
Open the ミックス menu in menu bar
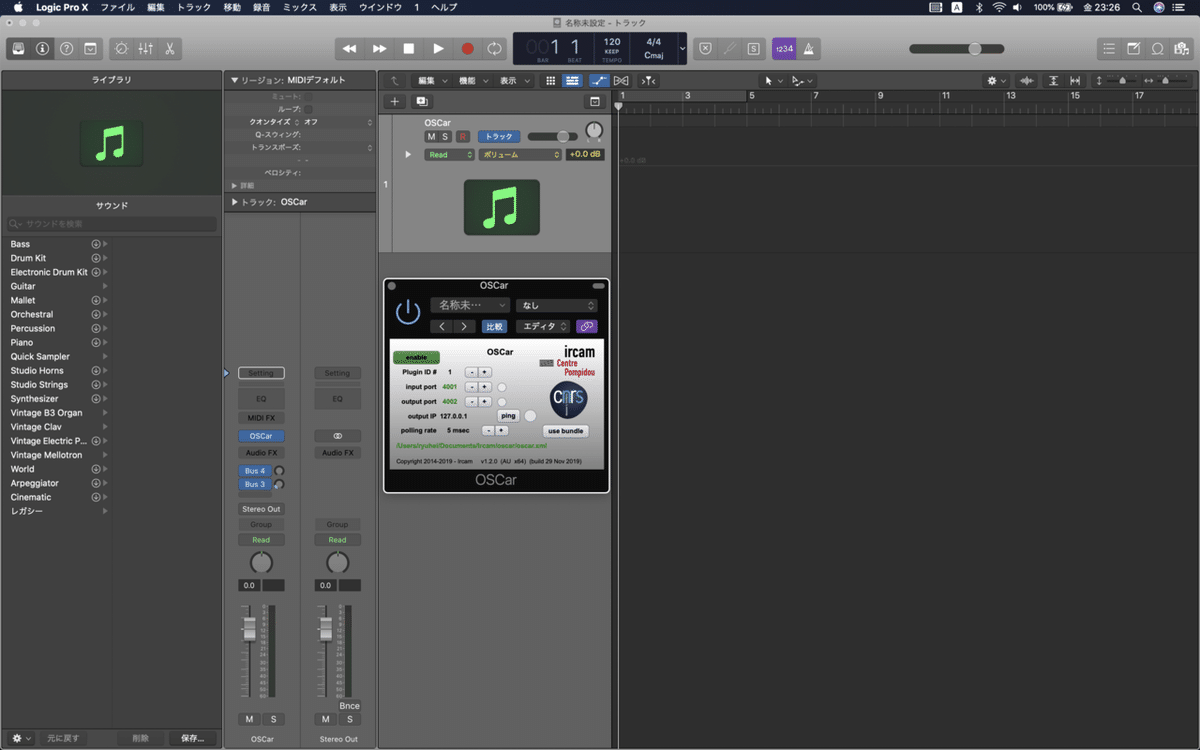point(300,7)
